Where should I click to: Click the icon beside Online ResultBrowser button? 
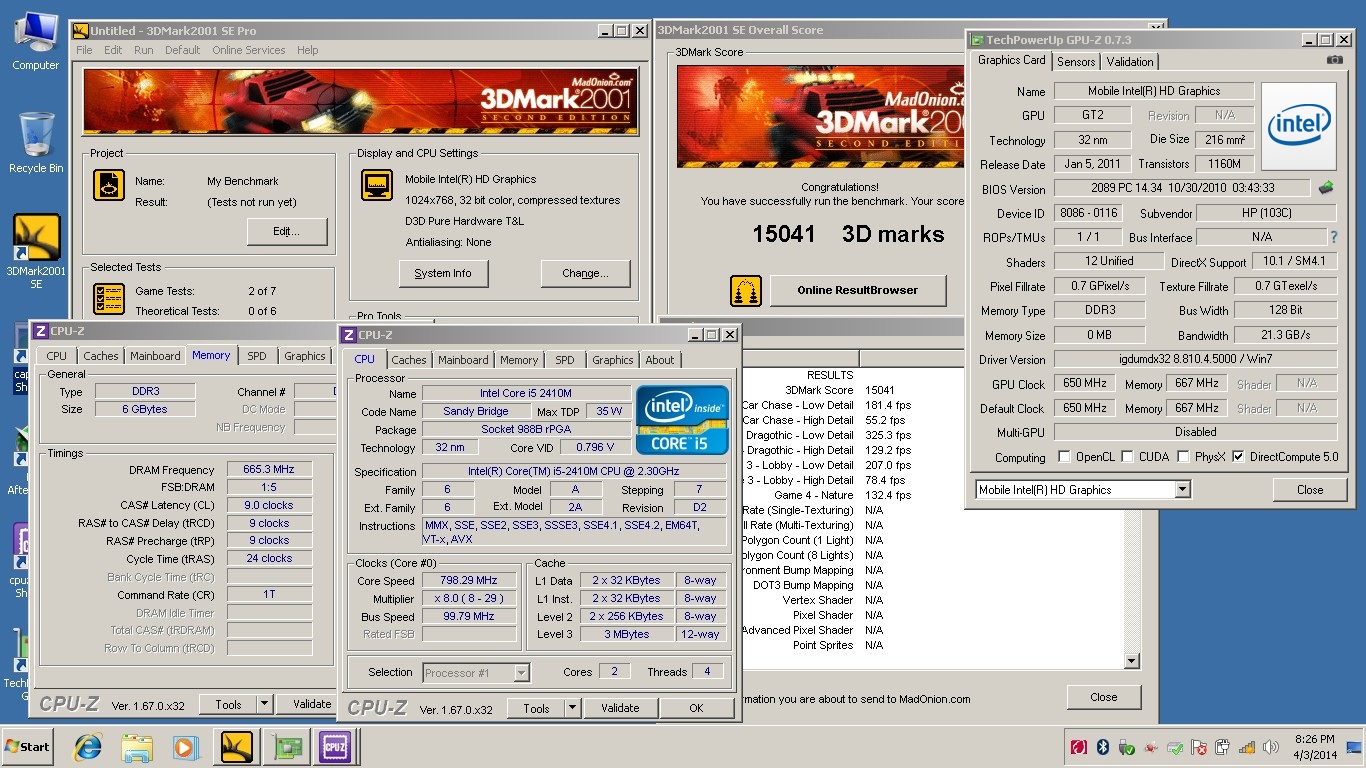[x=746, y=290]
